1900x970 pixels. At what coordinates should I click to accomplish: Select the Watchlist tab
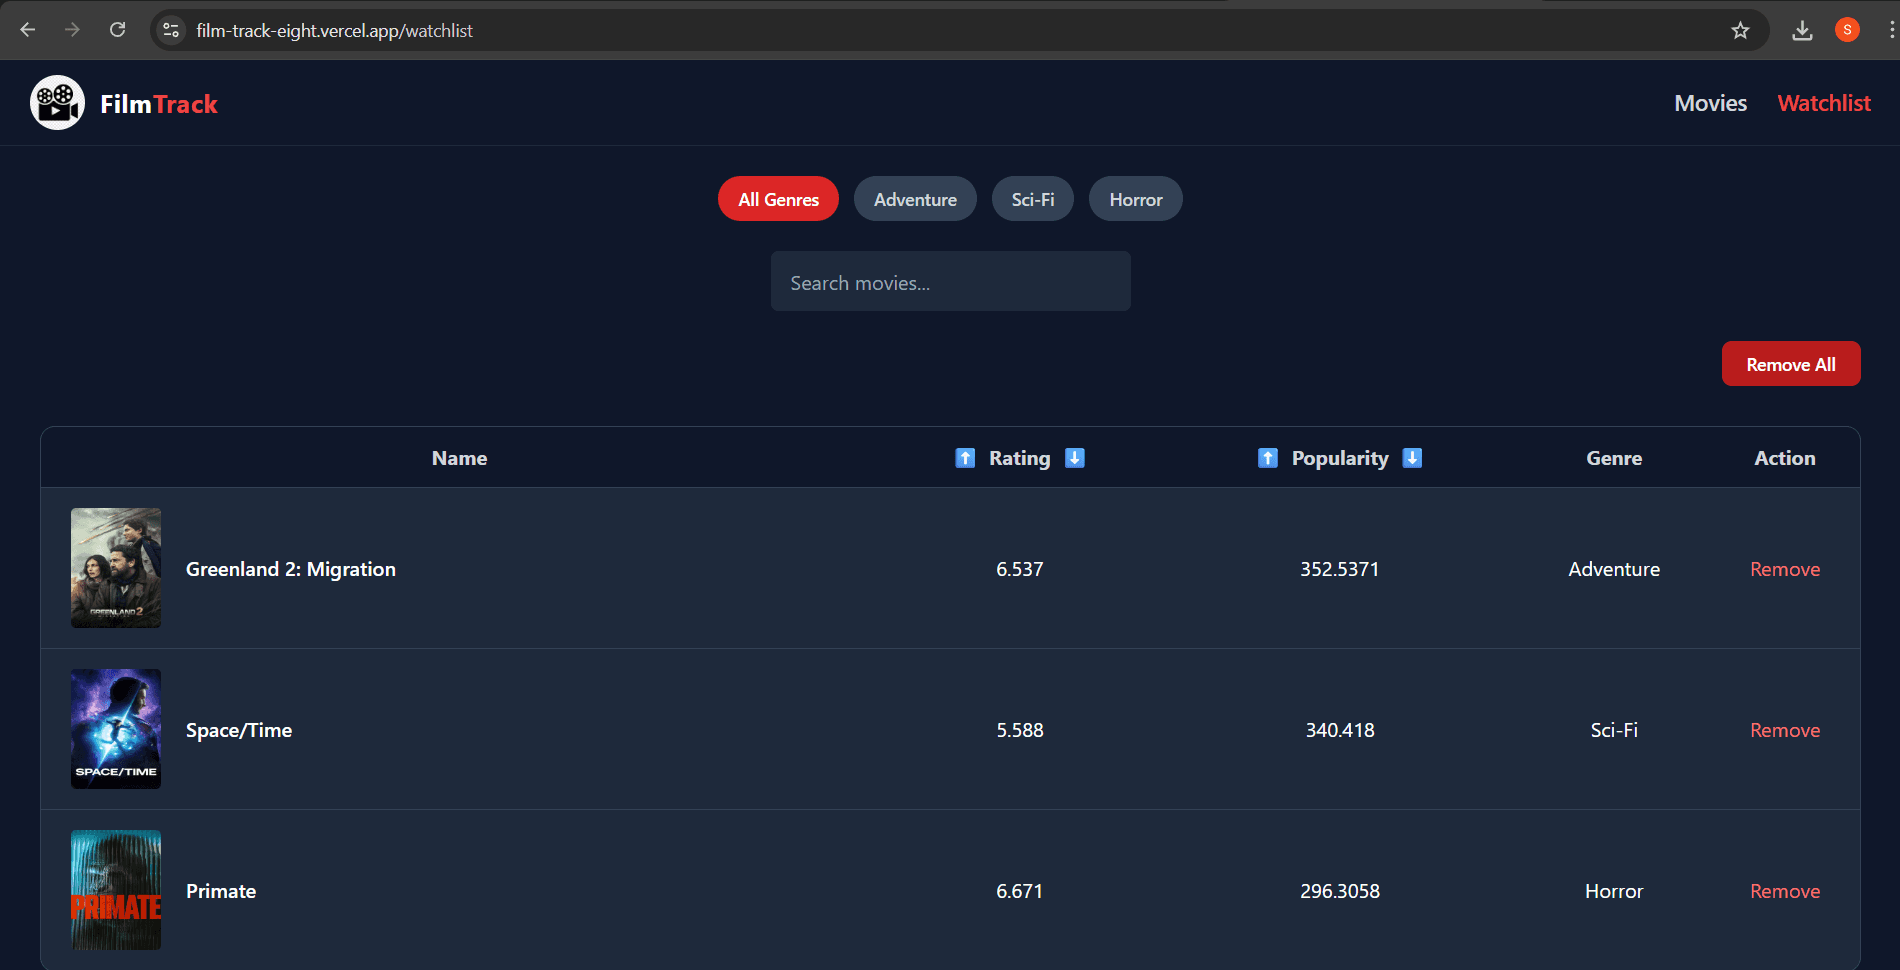[x=1823, y=102]
